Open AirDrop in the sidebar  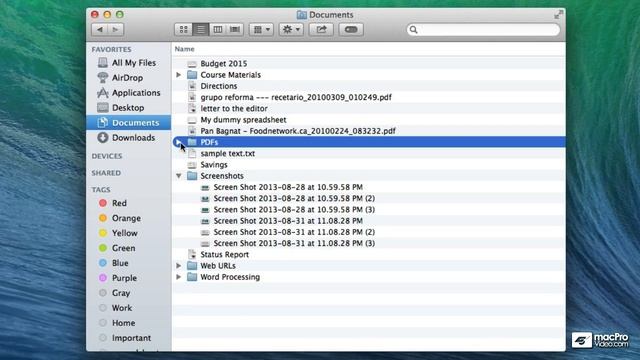coord(127,78)
